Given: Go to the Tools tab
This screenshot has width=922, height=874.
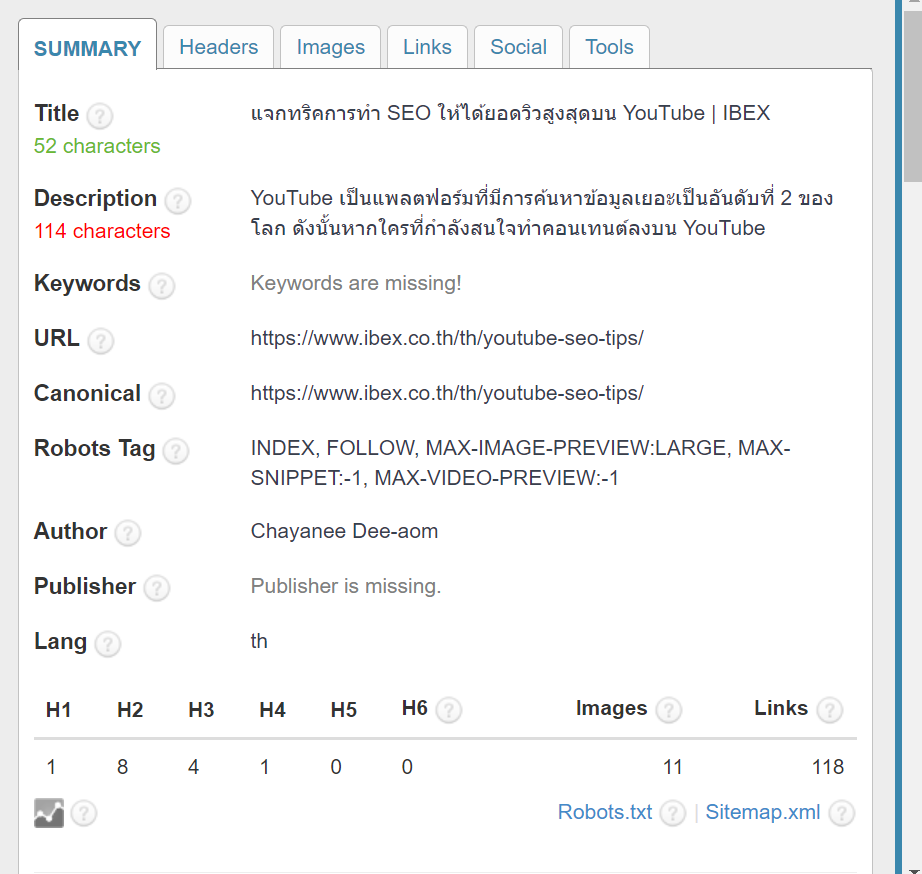Looking at the screenshot, I should point(609,47).
